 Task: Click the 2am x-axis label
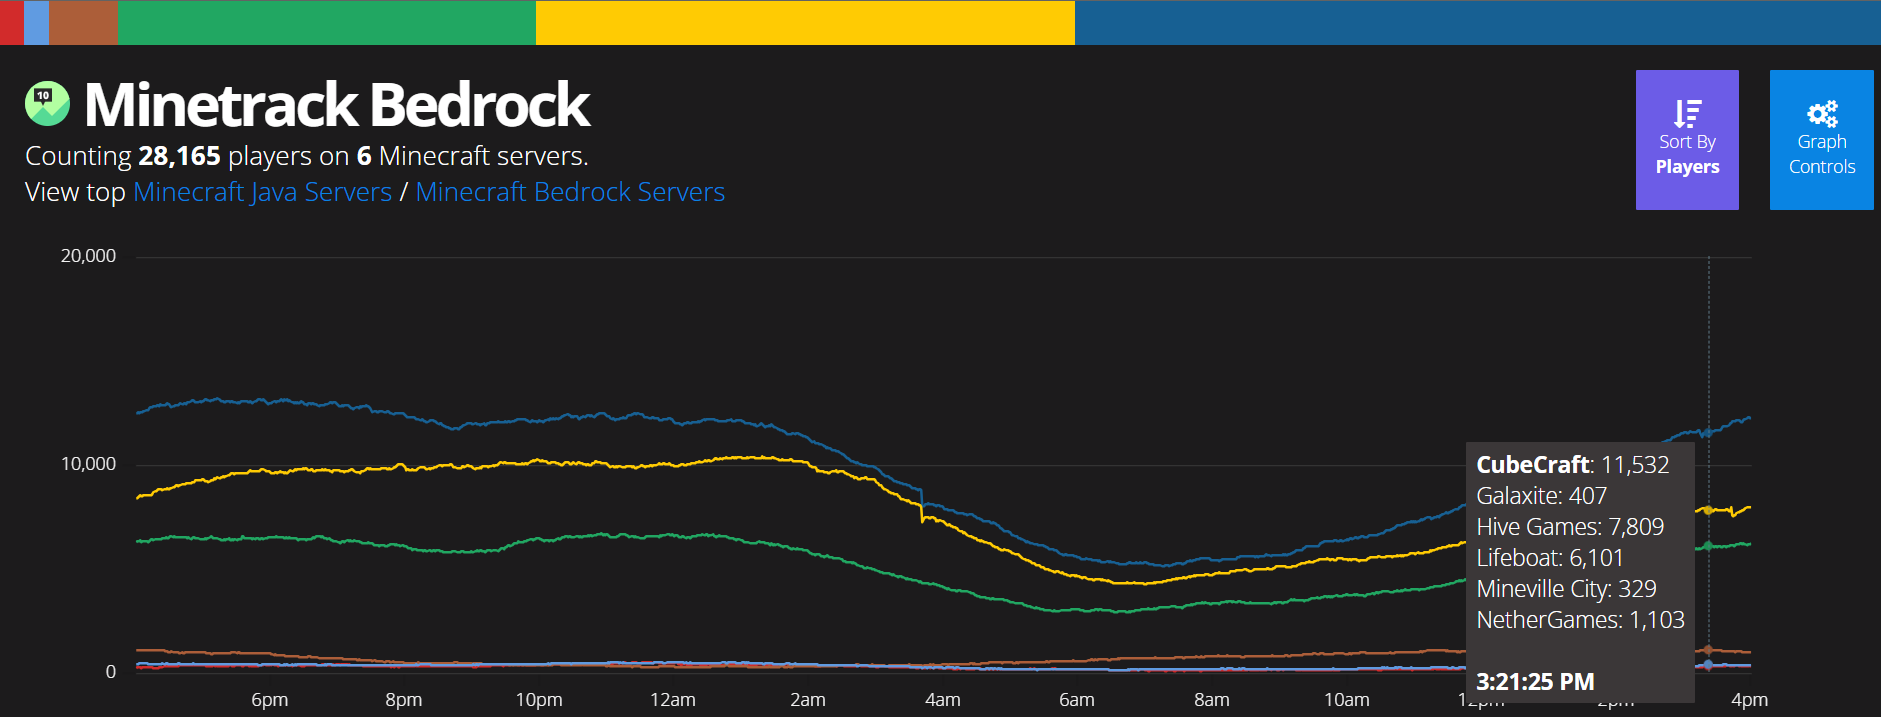[x=808, y=700]
